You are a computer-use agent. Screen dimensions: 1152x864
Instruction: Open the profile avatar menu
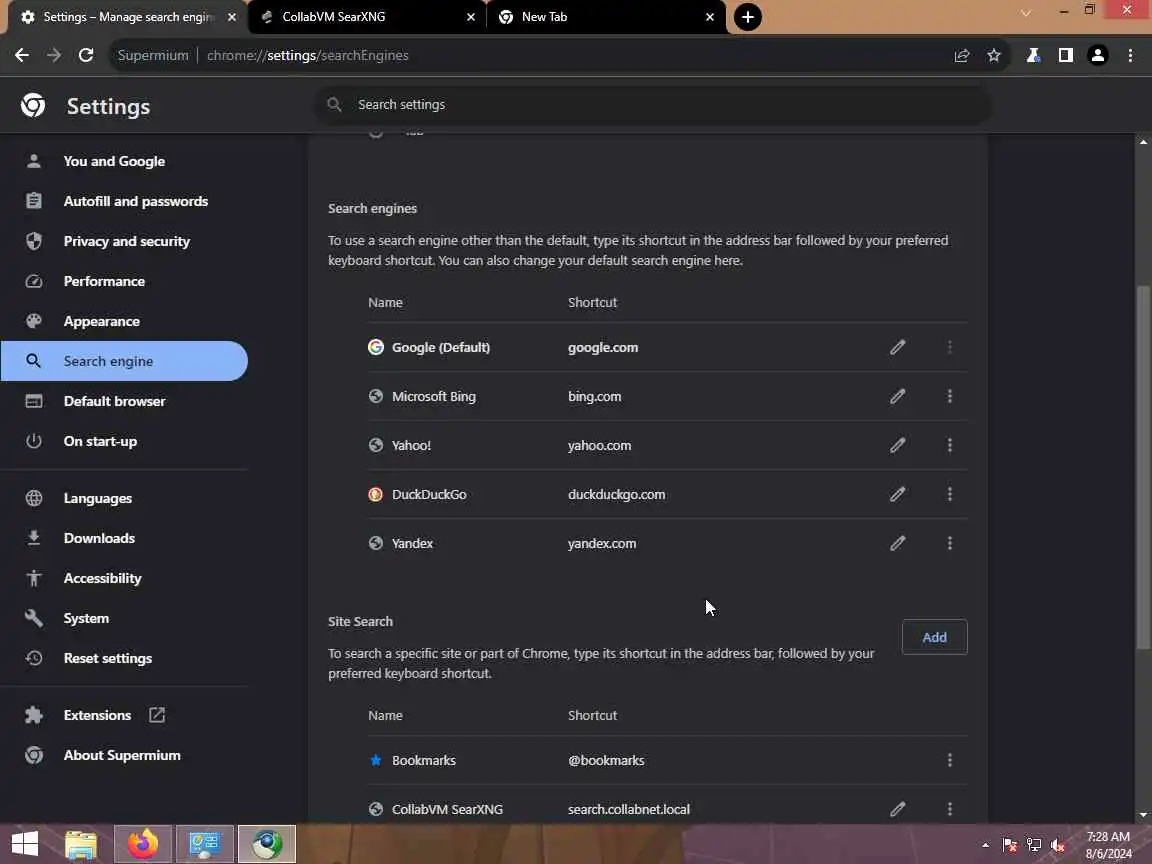pyautogui.click(x=1098, y=55)
